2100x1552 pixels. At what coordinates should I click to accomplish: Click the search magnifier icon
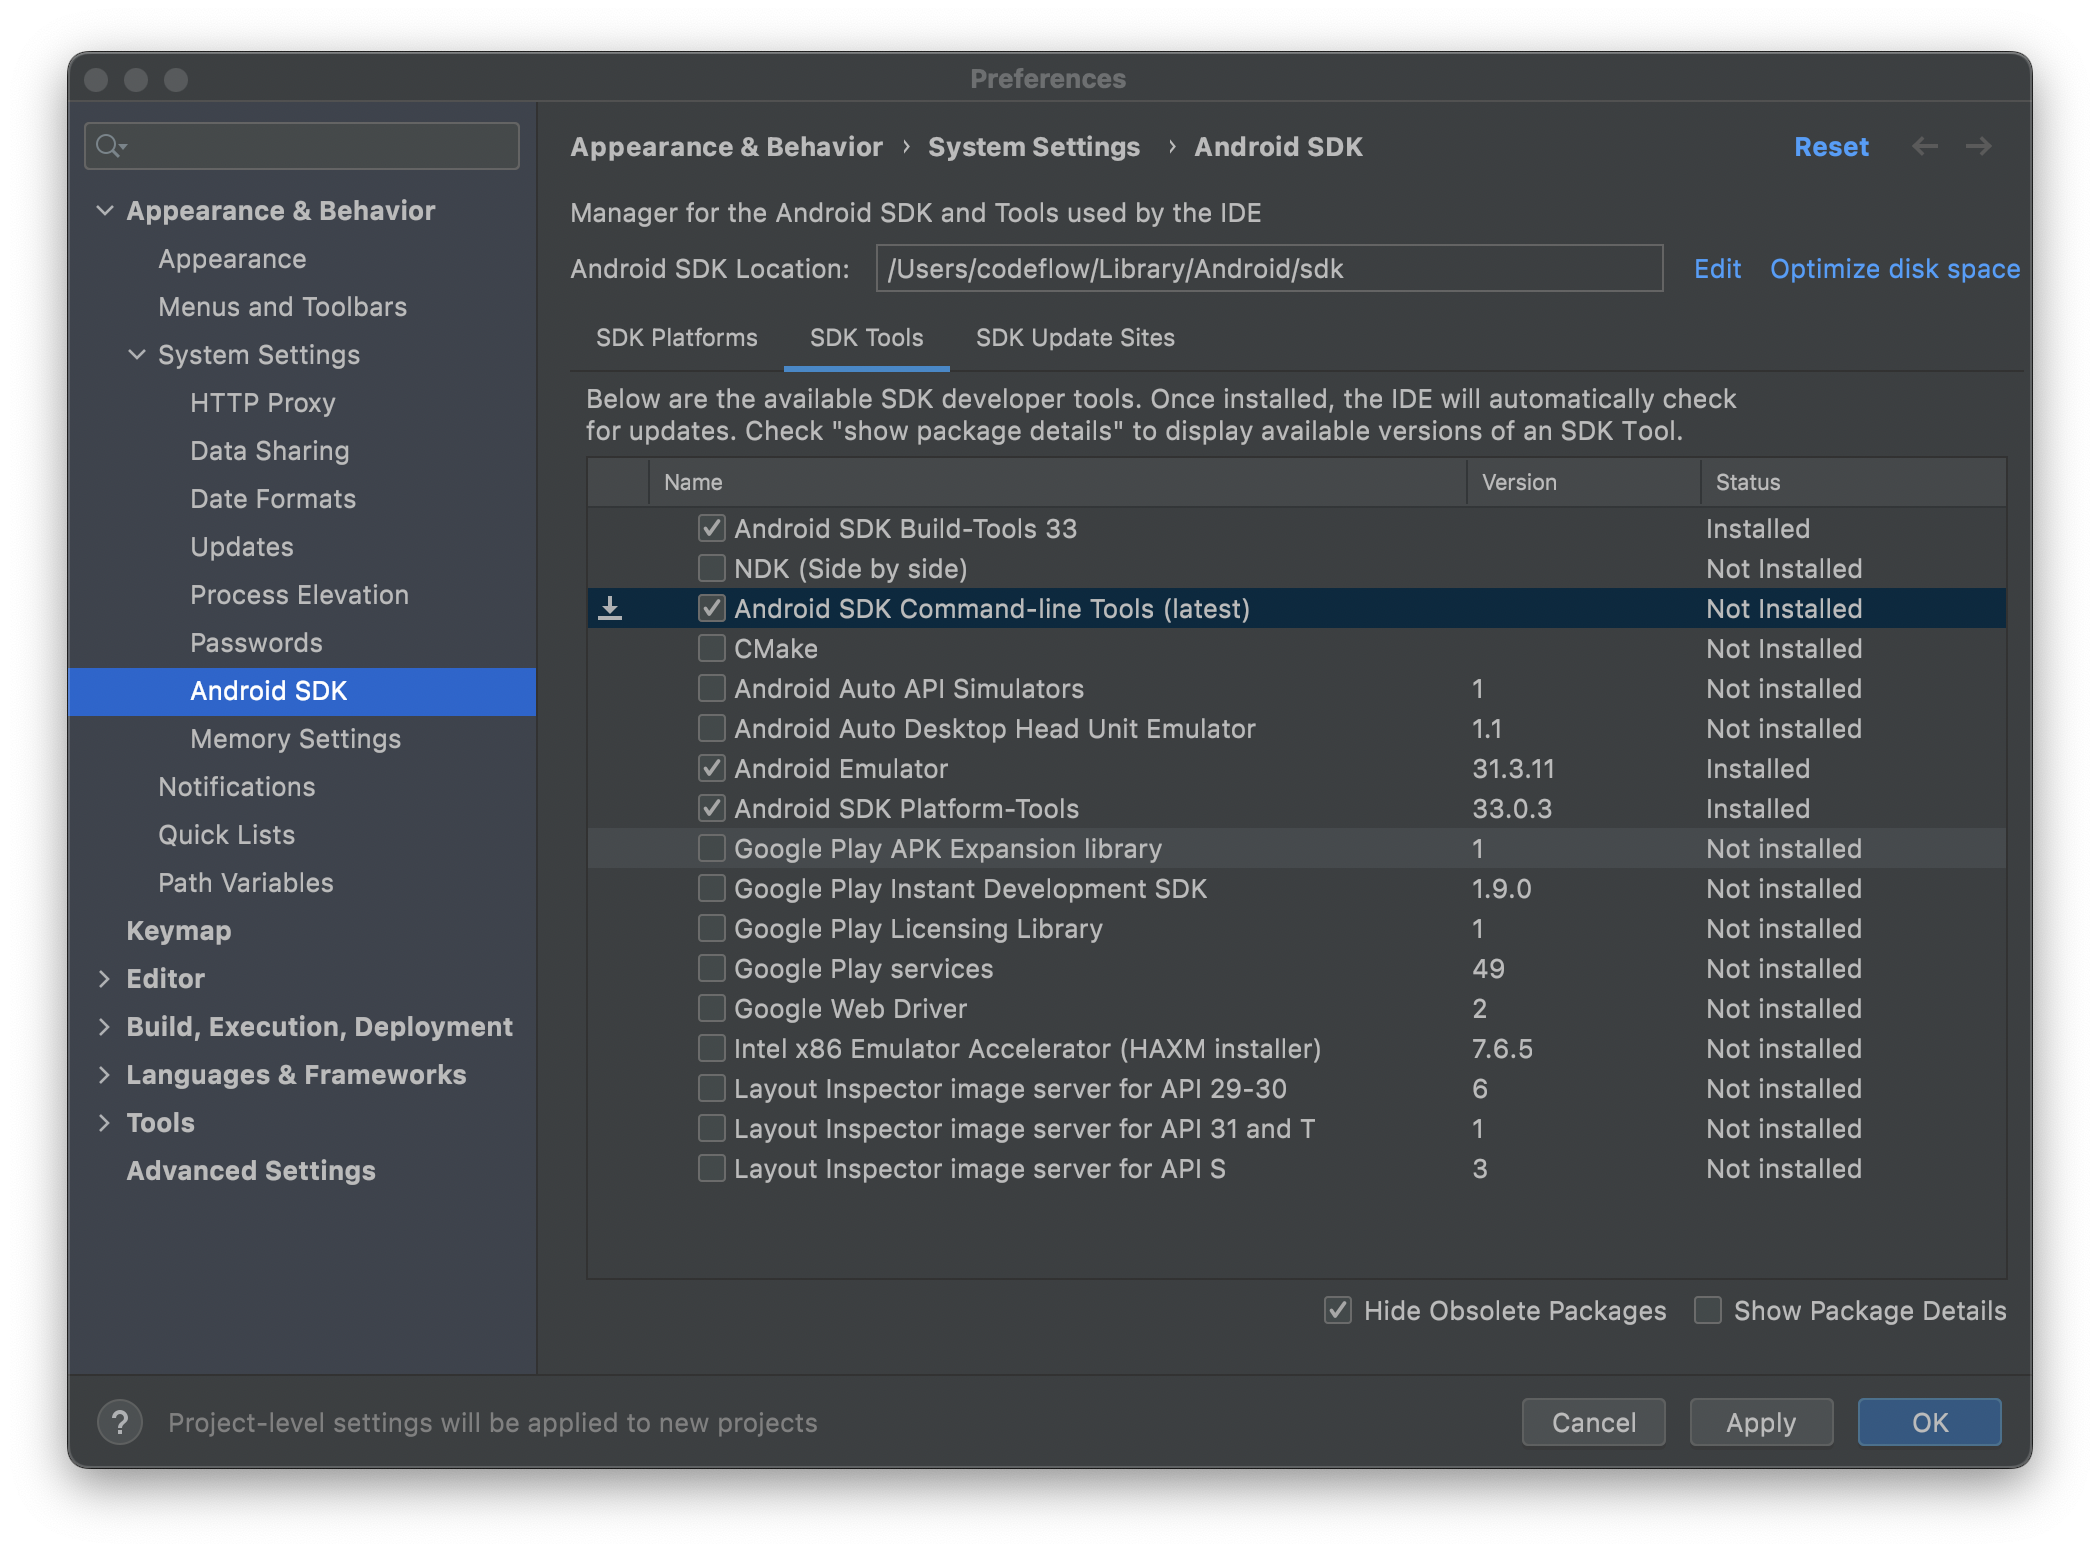109,146
